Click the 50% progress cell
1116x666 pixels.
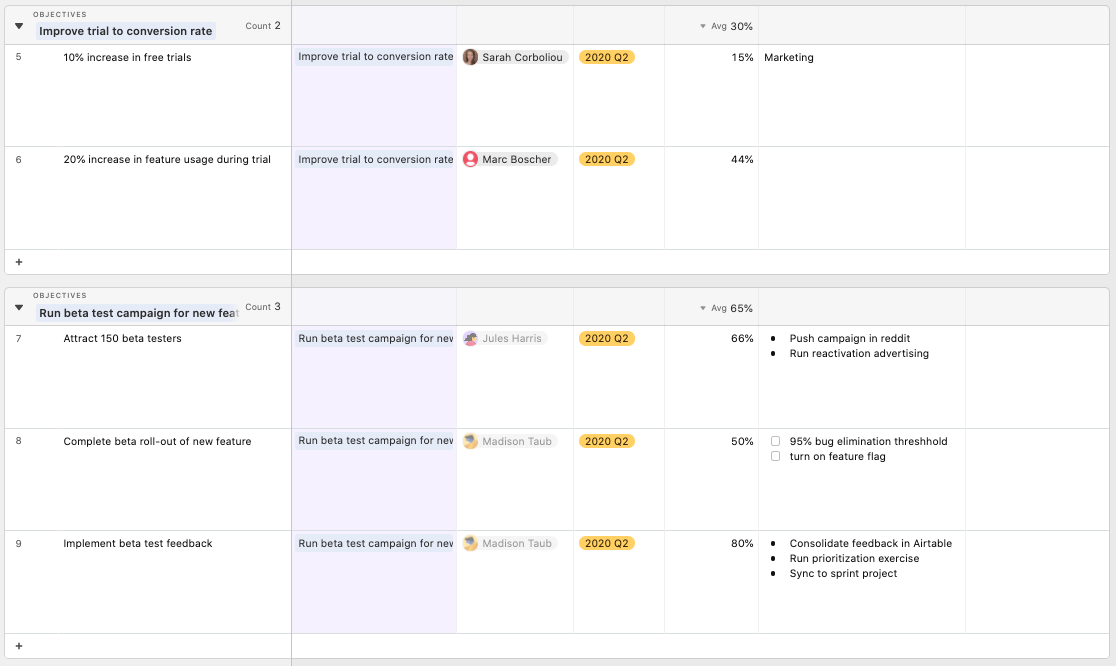(712, 480)
